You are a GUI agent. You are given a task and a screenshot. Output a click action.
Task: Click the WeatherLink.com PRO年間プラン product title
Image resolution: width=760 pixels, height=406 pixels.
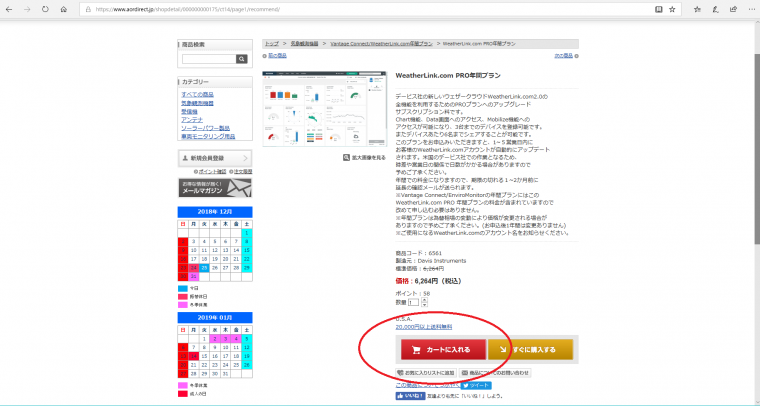tap(448, 76)
